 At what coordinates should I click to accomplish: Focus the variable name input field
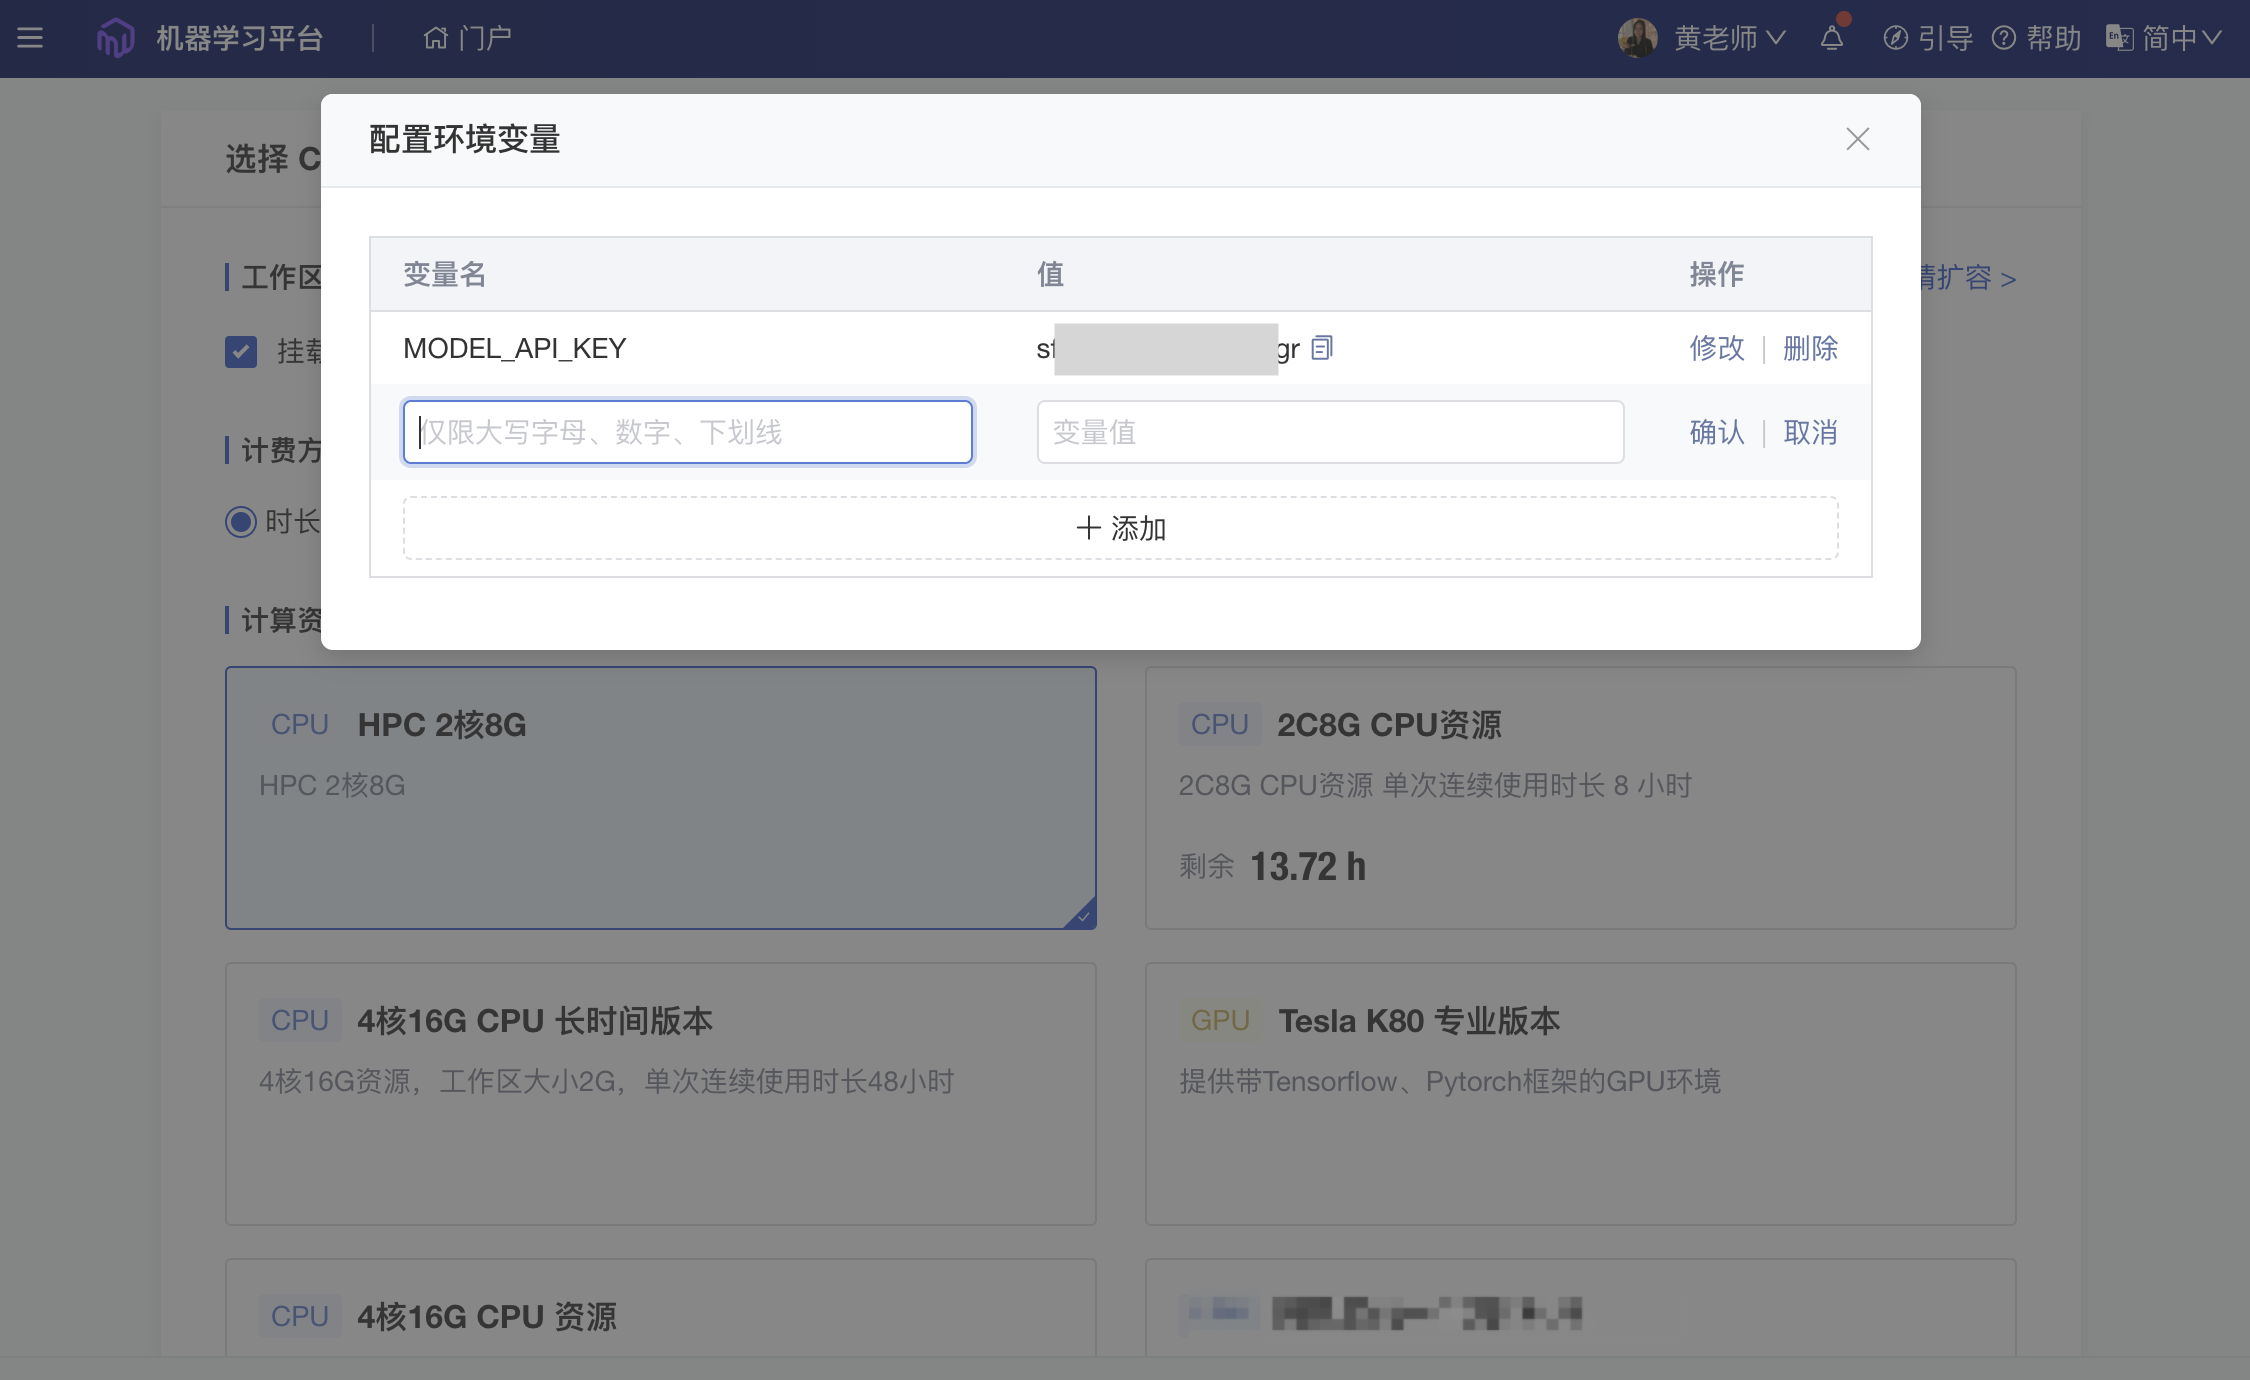tap(688, 432)
